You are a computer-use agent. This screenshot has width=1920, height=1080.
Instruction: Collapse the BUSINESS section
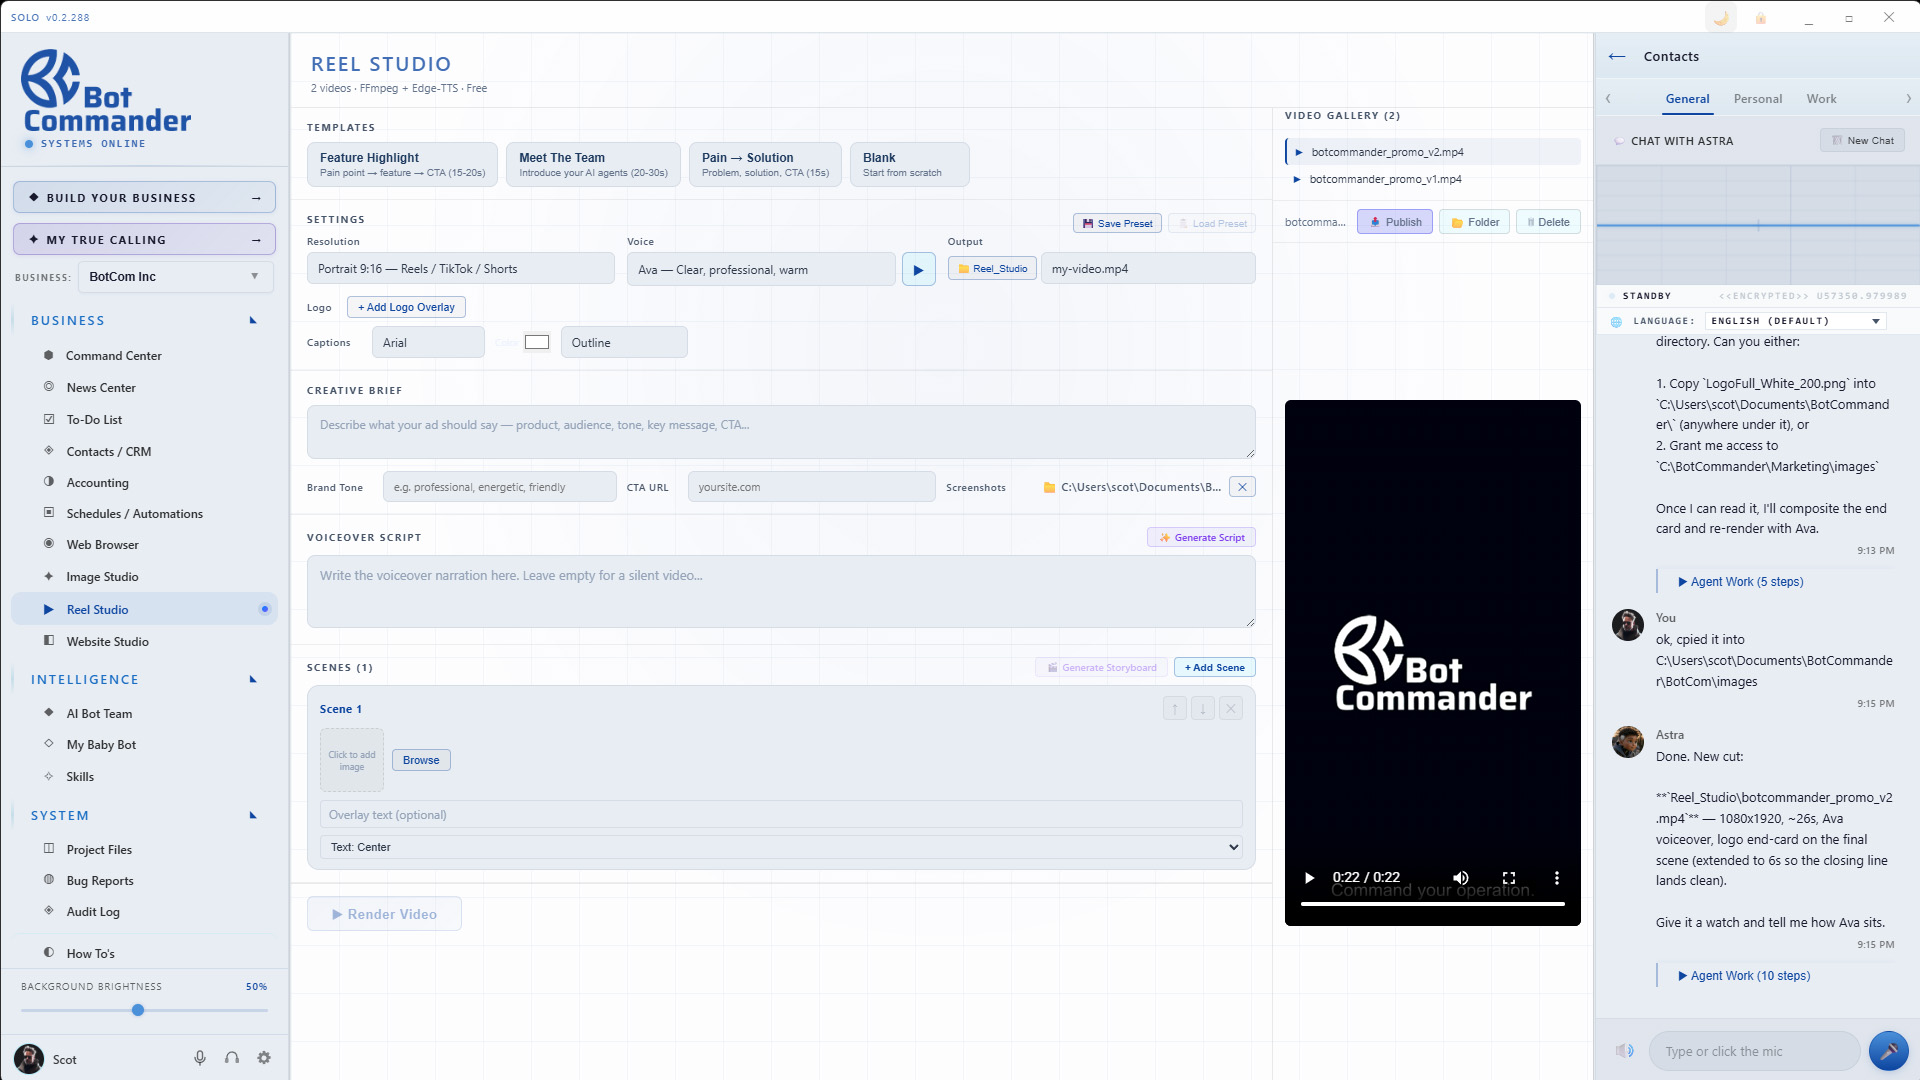(x=253, y=321)
